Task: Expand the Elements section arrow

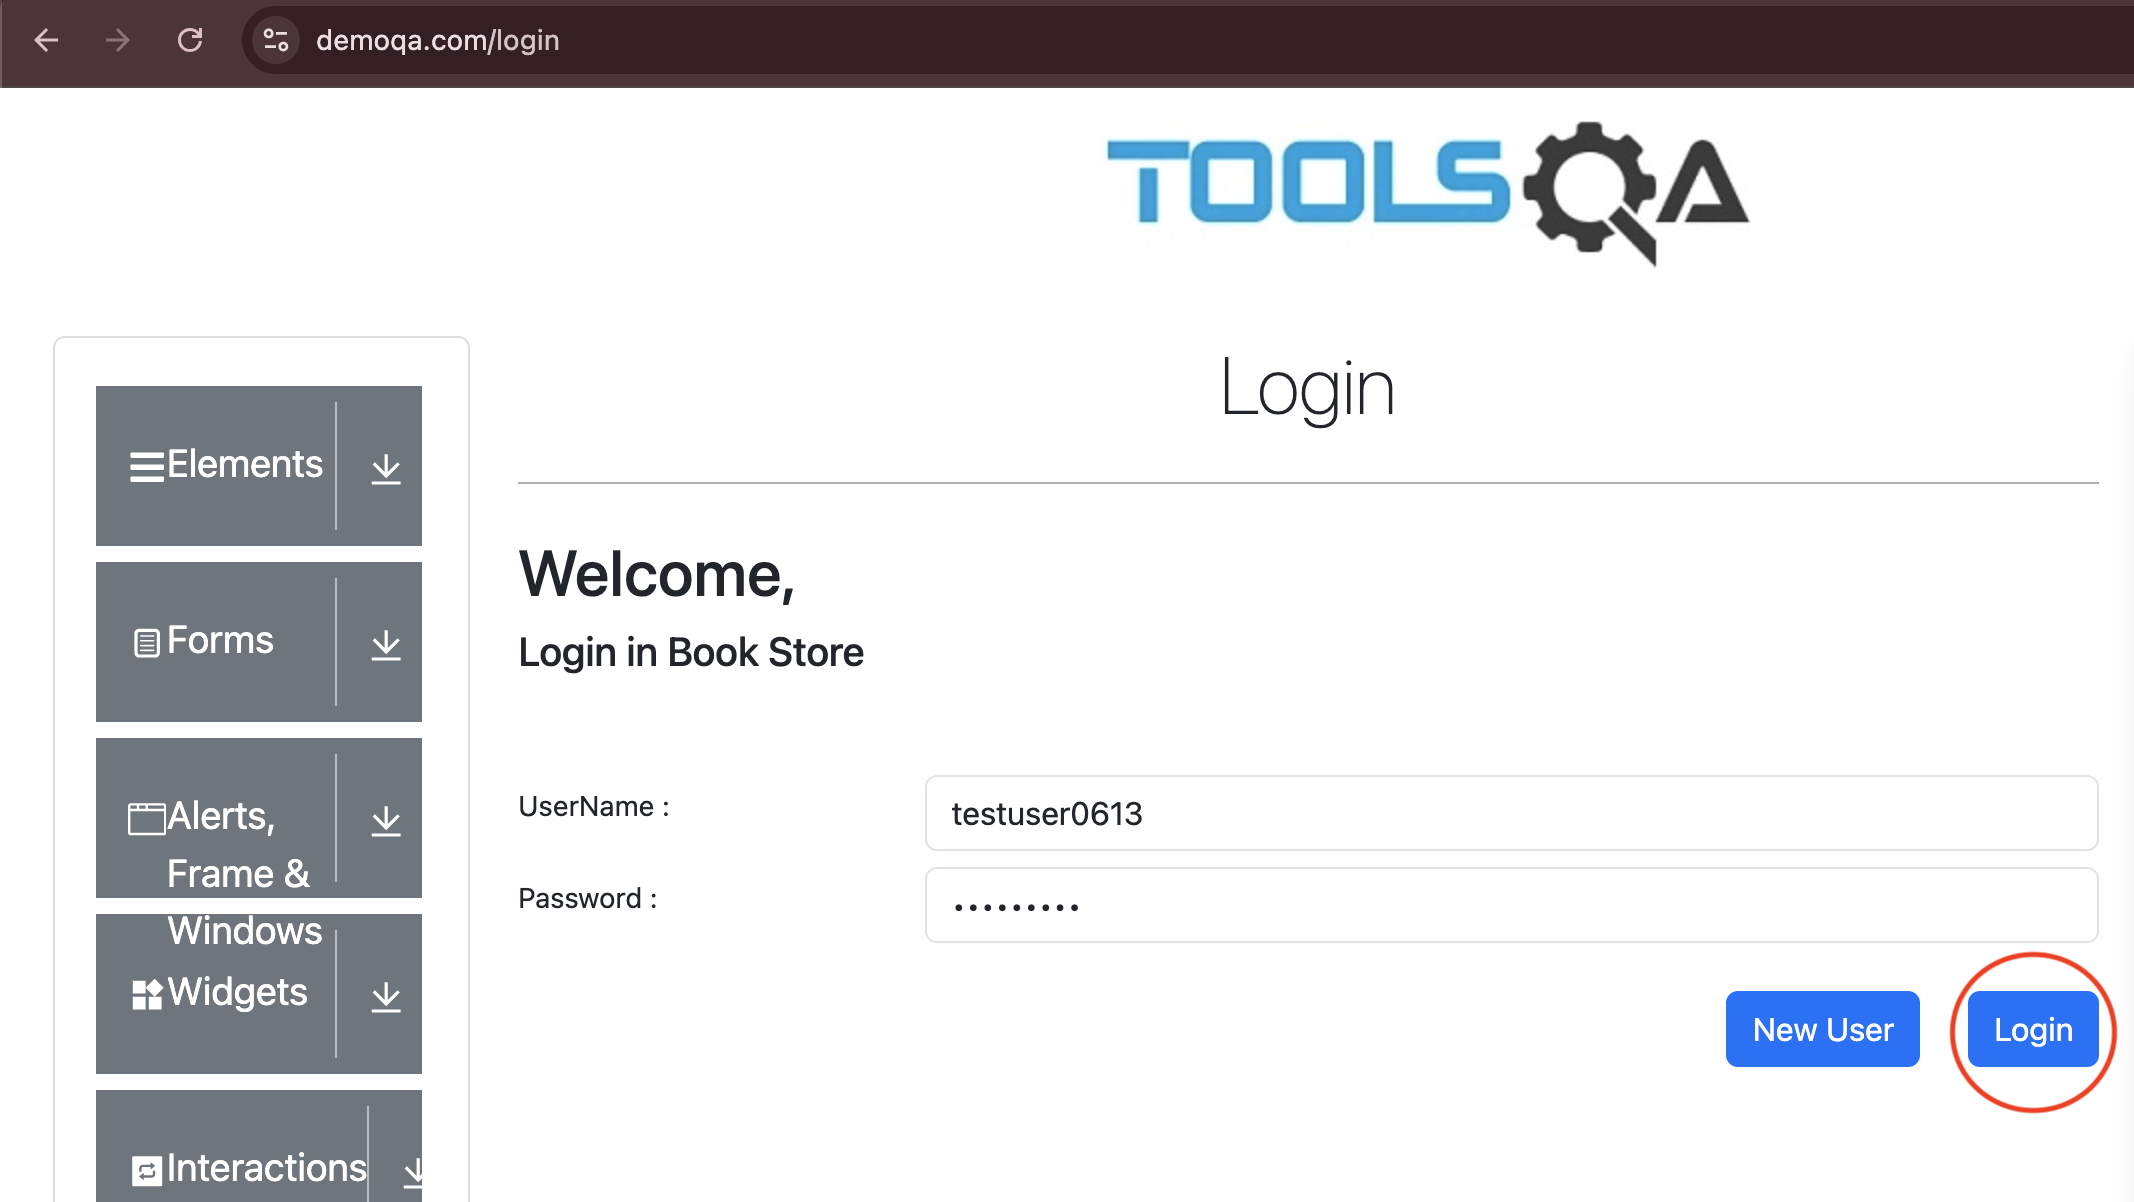Action: 386,468
